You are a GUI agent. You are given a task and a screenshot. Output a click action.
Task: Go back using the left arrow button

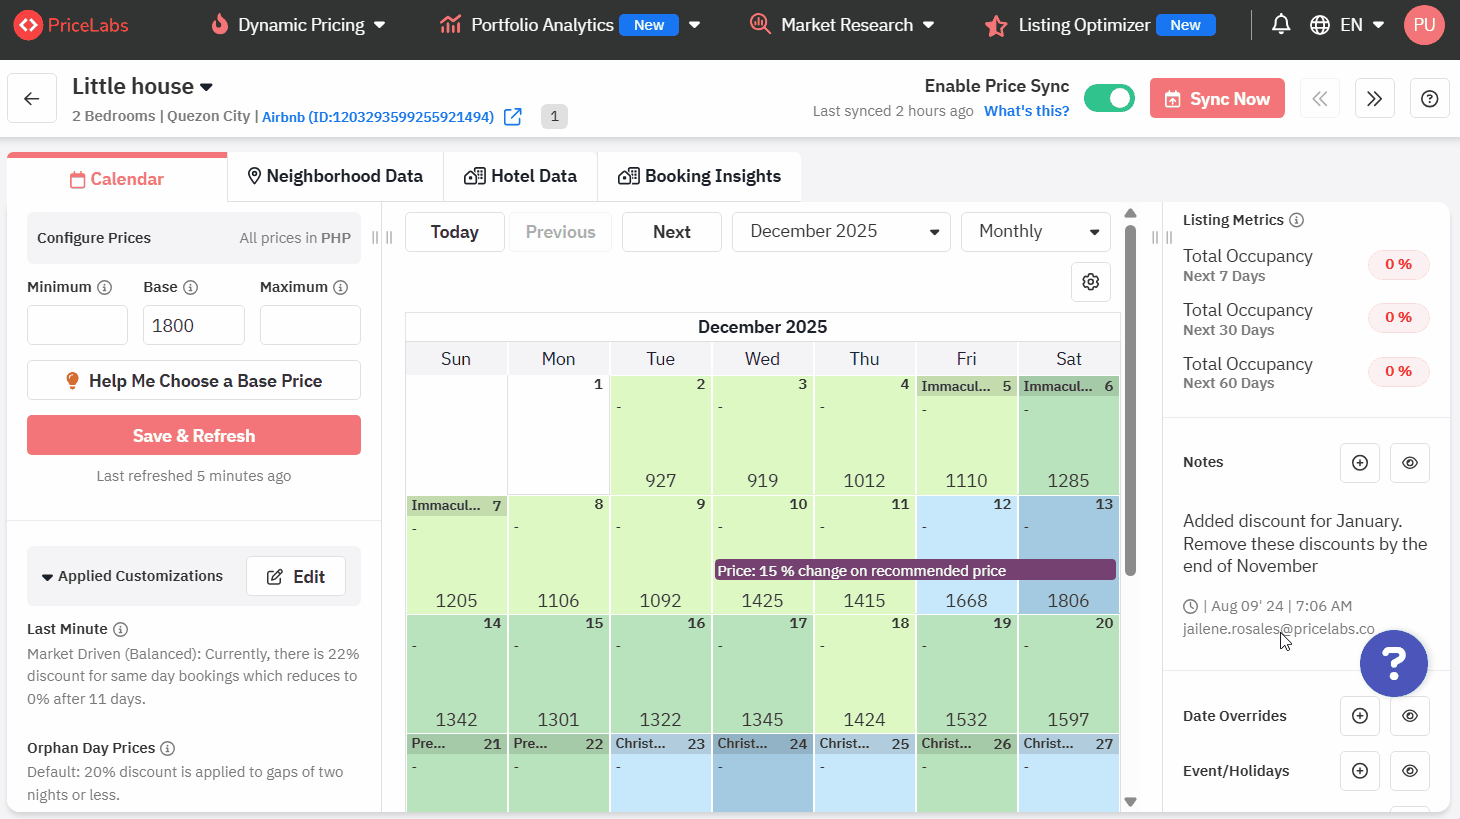point(32,98)
